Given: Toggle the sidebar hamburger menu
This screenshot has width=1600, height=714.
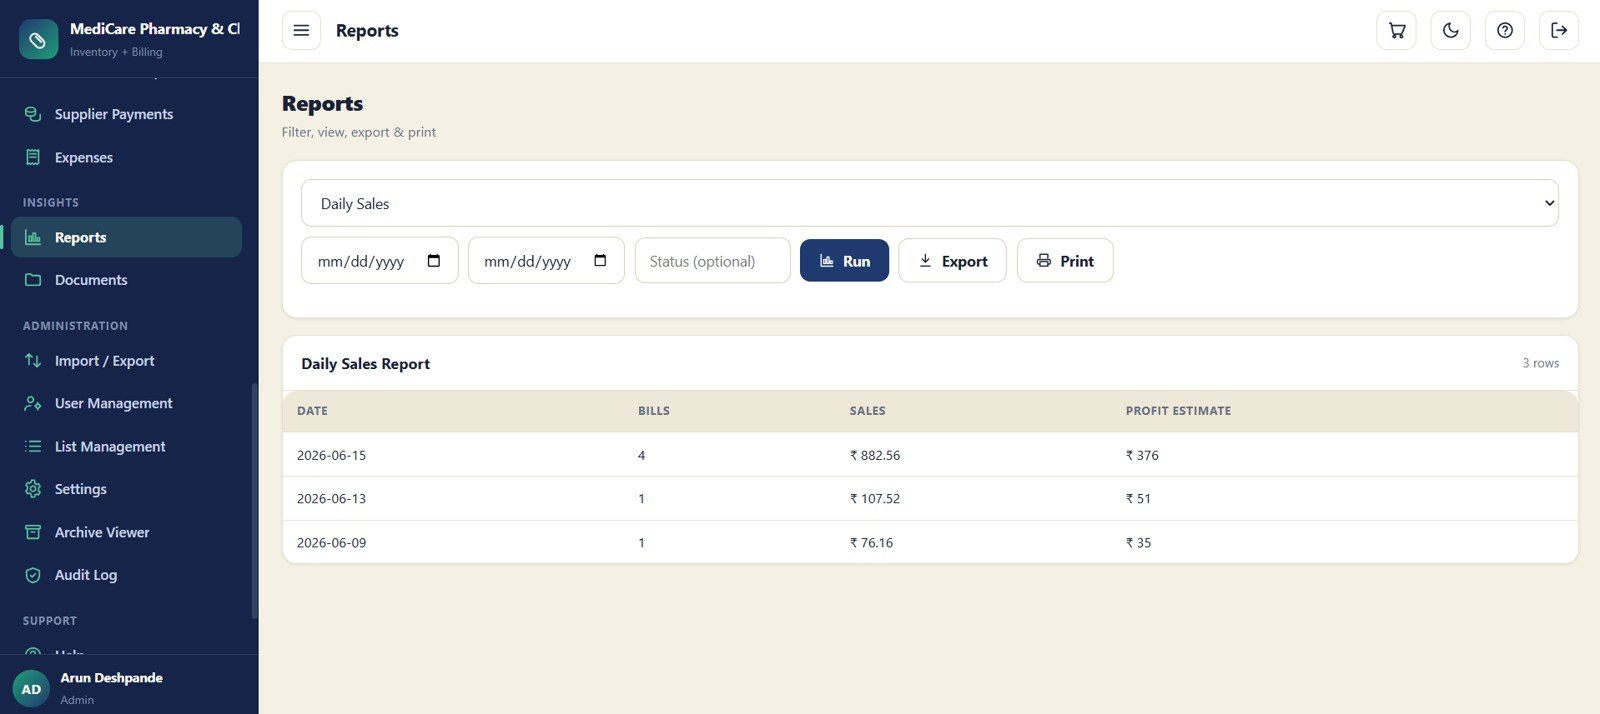Looking at the screenshot, I should point(301,31).
